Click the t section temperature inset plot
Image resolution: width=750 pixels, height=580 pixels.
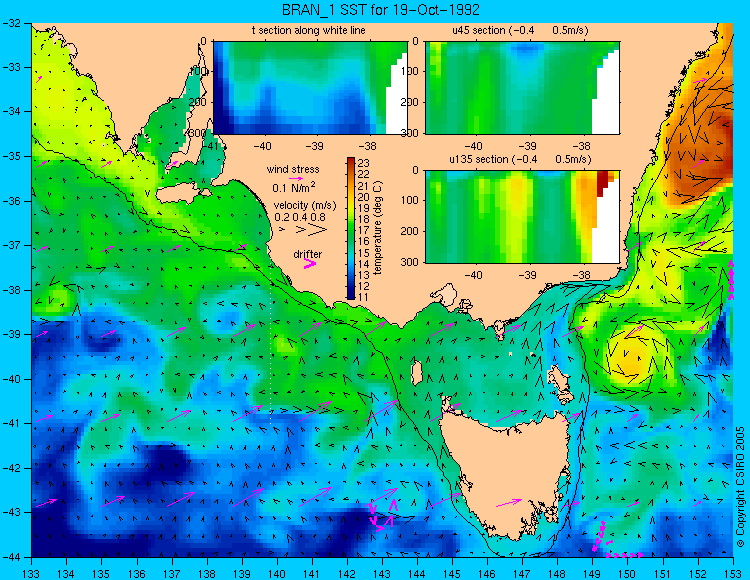point(310,88)
